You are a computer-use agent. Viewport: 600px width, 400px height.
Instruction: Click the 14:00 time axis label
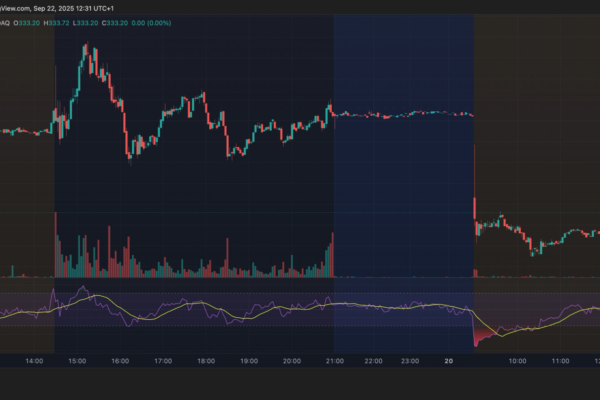pyautogui.click(x=33, y=360)
